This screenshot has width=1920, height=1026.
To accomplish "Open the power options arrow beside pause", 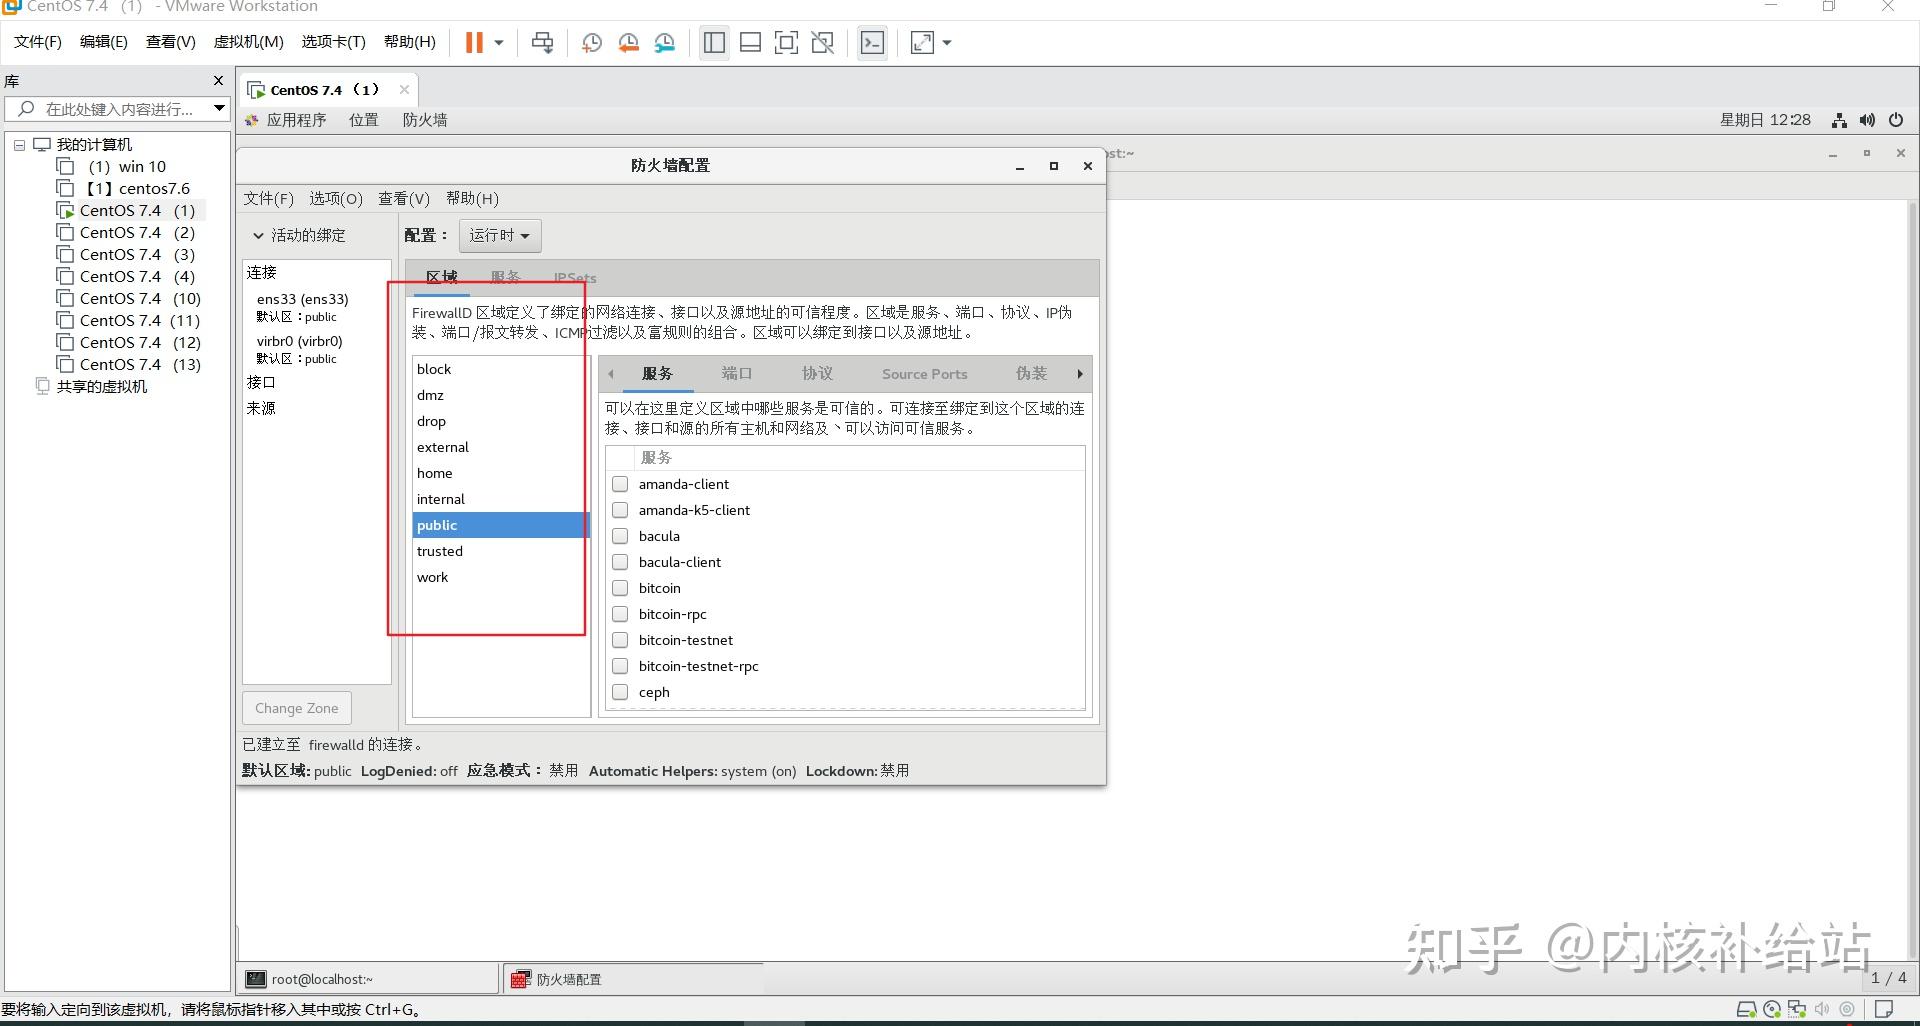I will coord(499,42).
